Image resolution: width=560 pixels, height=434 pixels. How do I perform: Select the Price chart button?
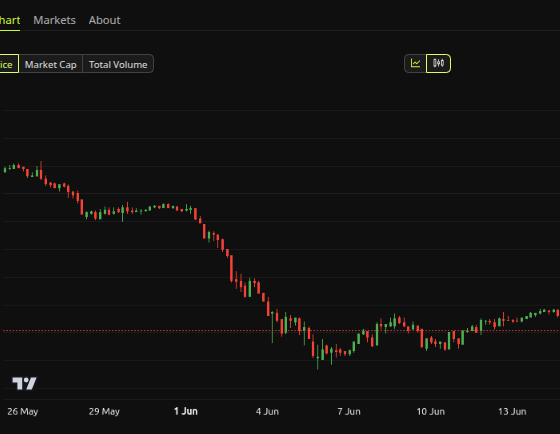point(9,64)
